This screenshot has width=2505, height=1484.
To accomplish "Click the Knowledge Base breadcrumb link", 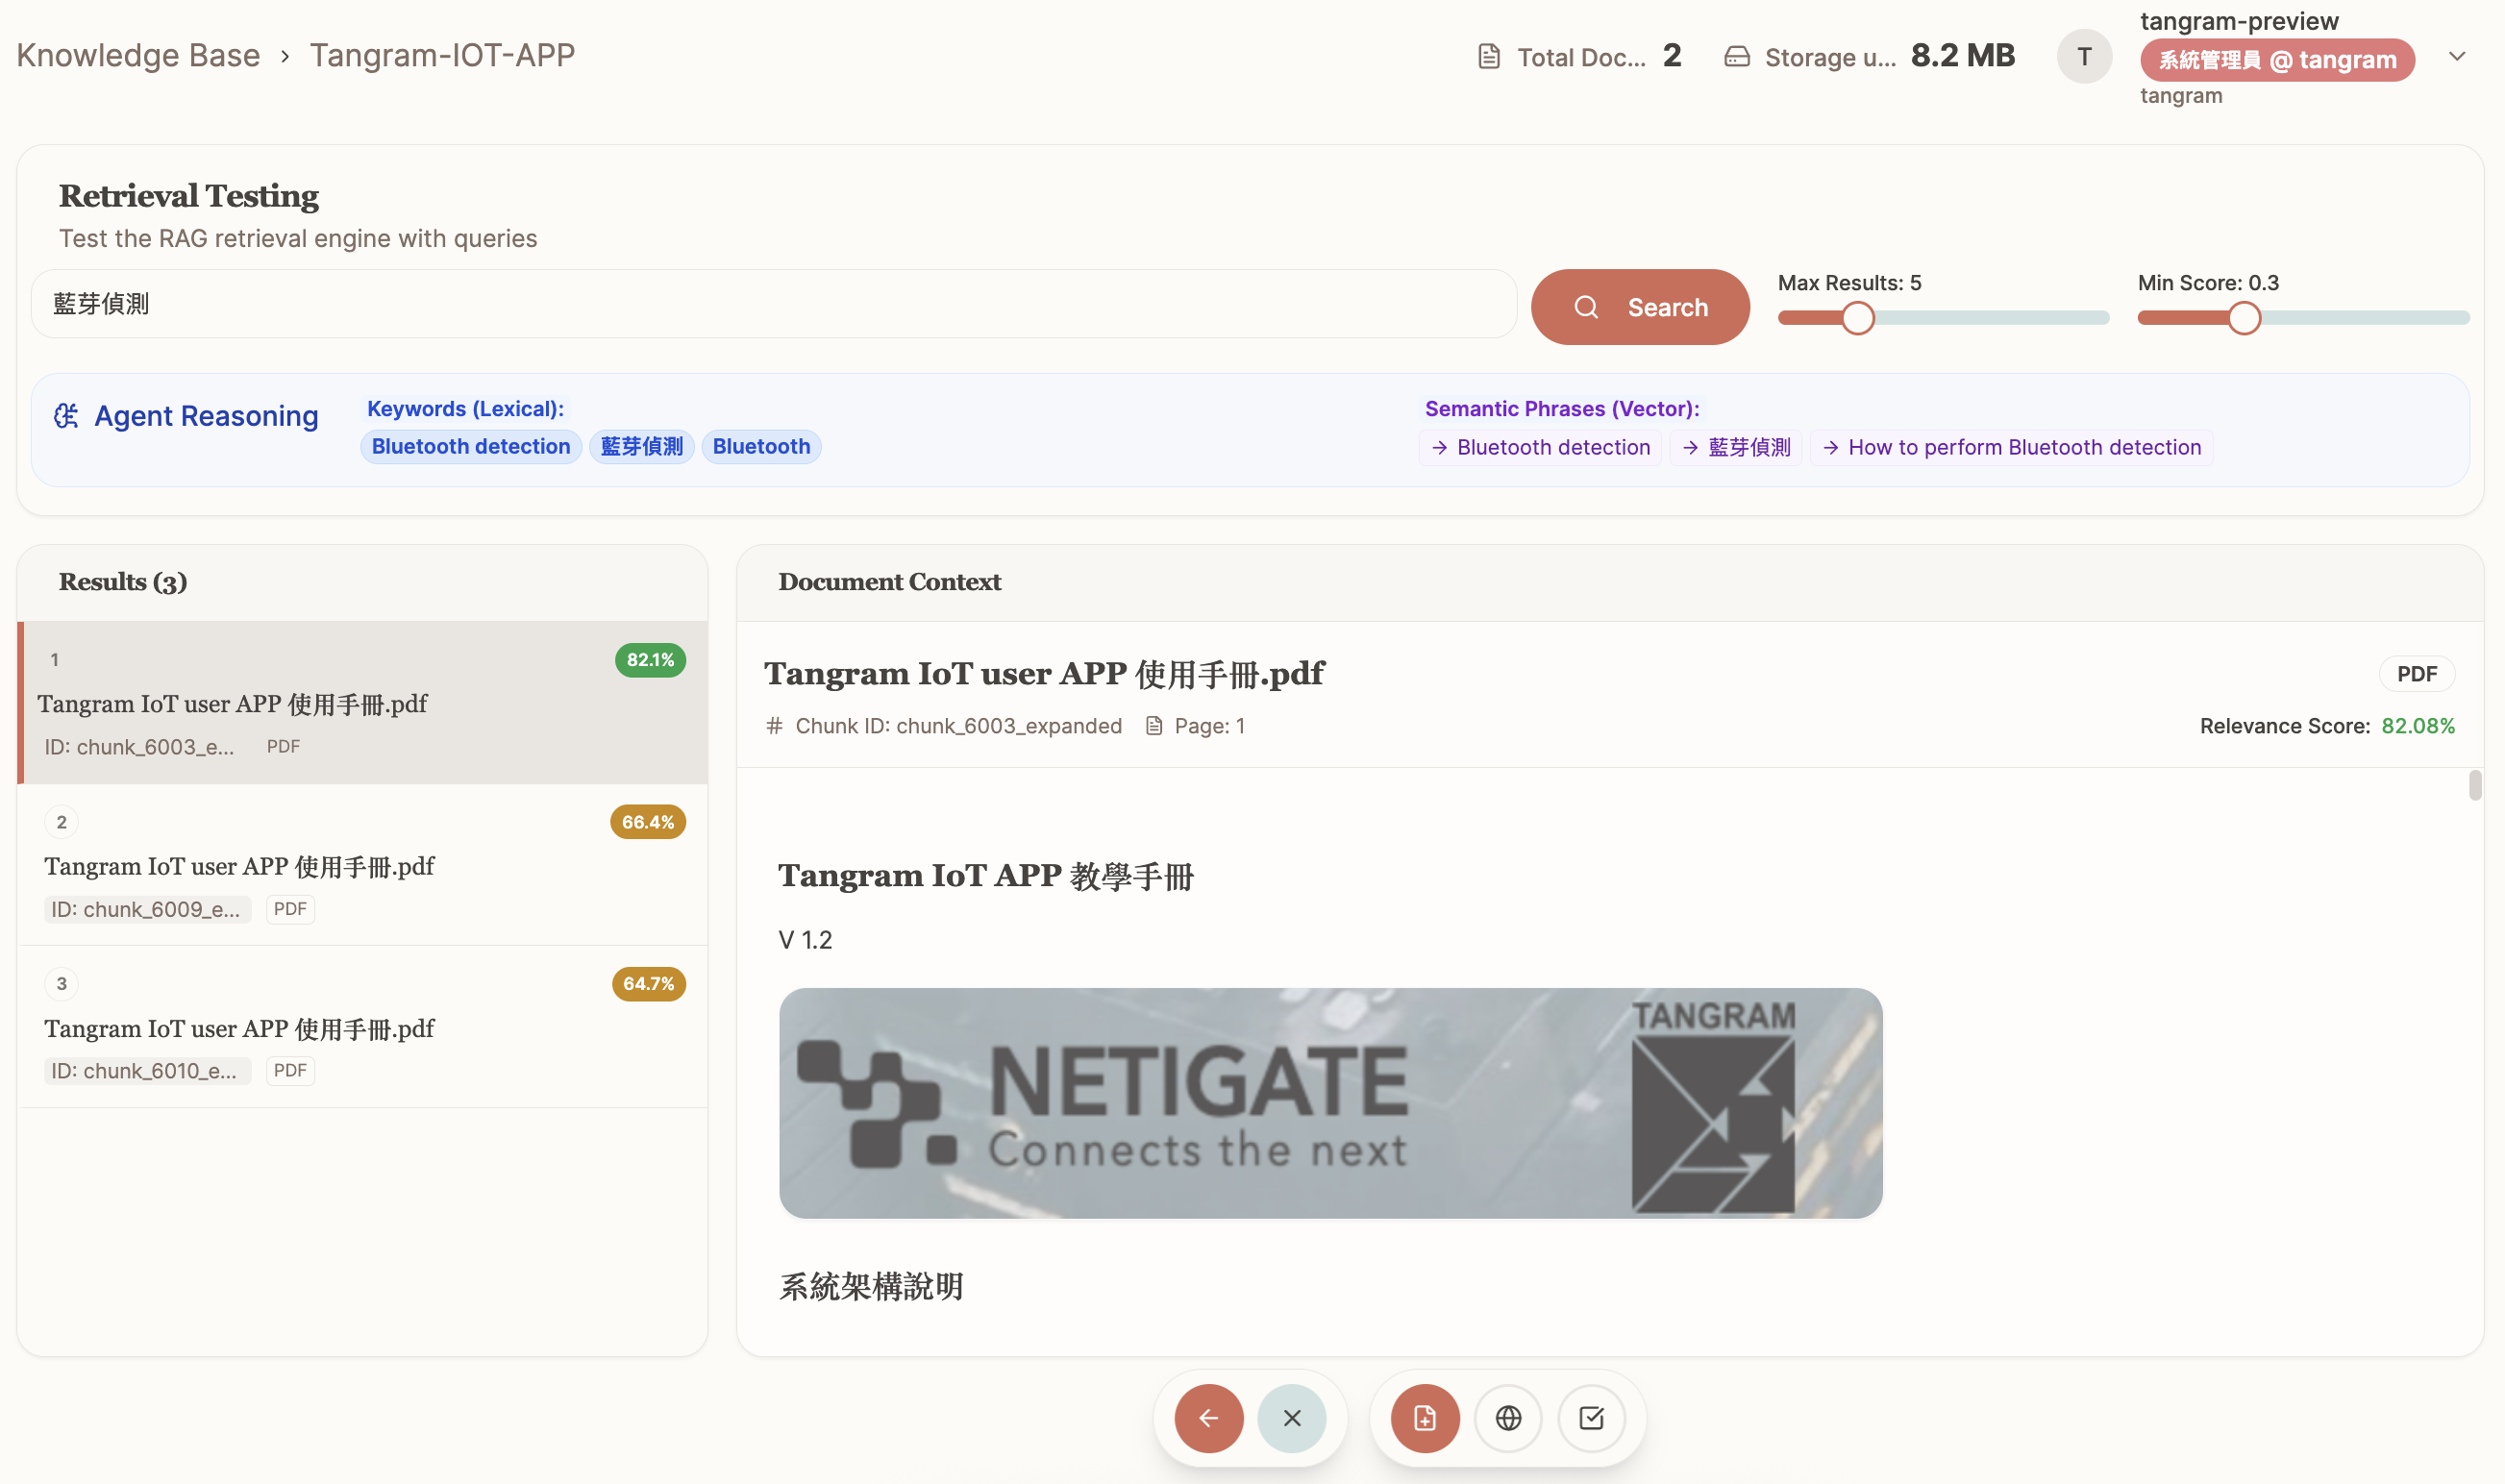I will click(x=138, y=55).
